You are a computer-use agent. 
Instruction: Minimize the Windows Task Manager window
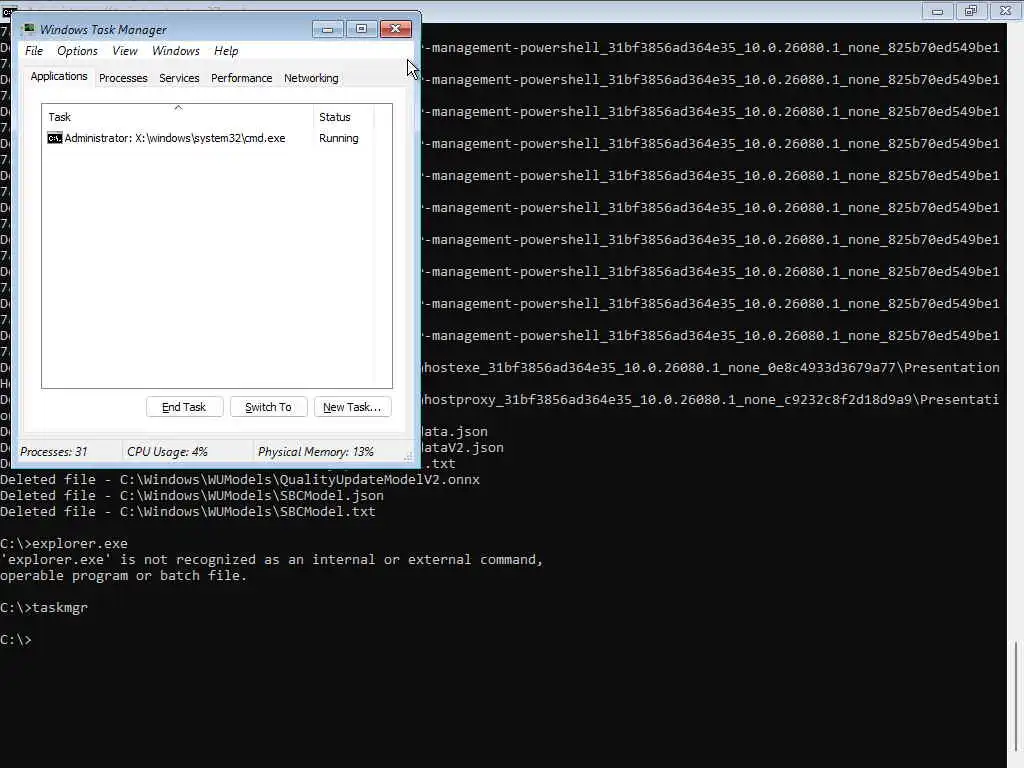[x=327, y=29]
